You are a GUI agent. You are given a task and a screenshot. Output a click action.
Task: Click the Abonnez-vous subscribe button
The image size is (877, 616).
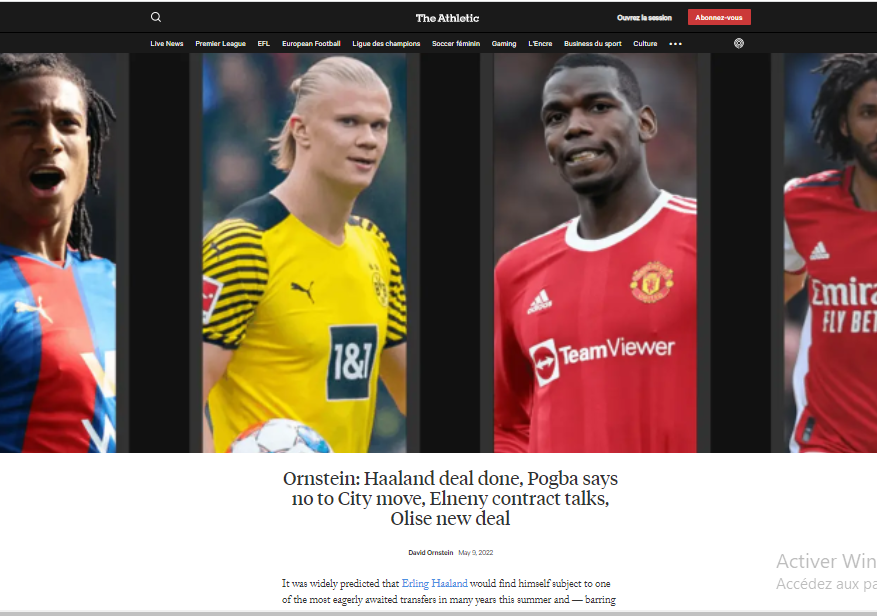pyautogui.click(x=719, y=17)
